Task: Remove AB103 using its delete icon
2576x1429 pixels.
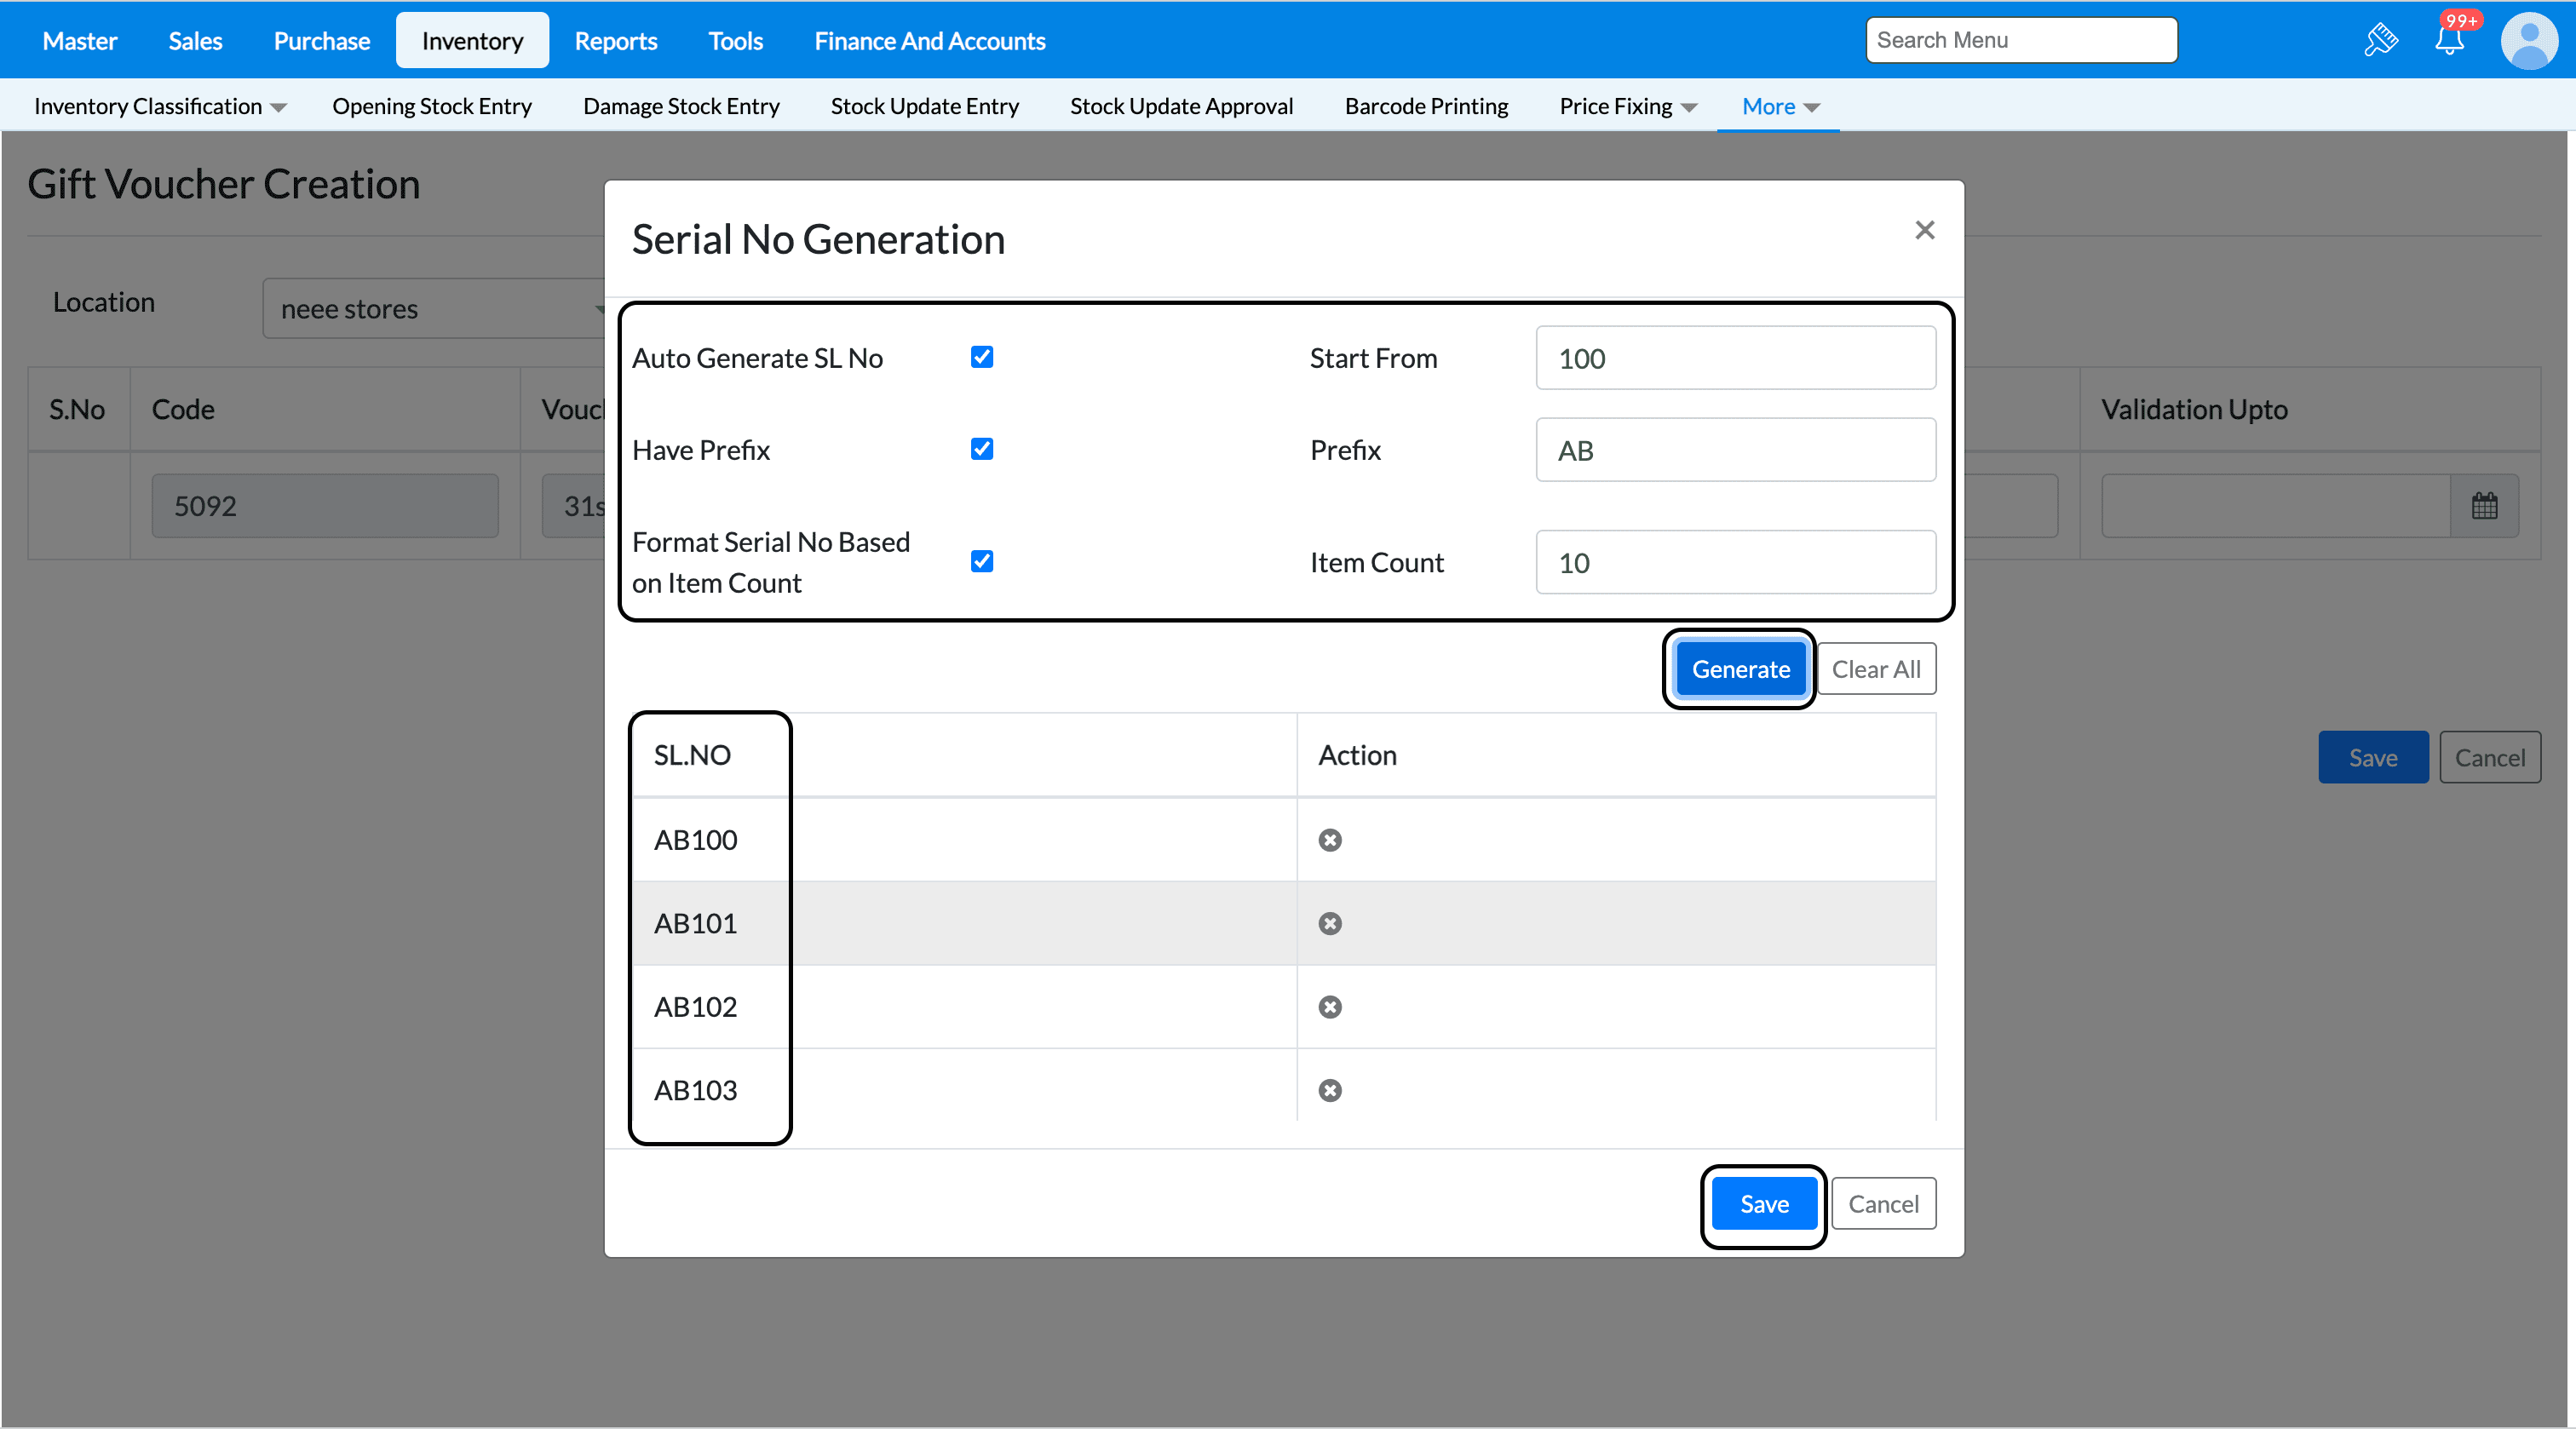Action: click(1329, 1090)
